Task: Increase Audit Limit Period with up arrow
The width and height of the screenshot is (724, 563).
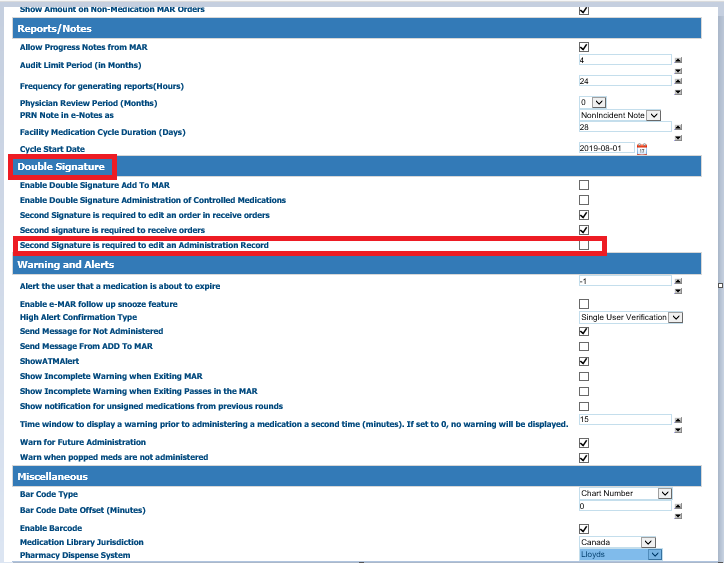Action: [678, 61]
